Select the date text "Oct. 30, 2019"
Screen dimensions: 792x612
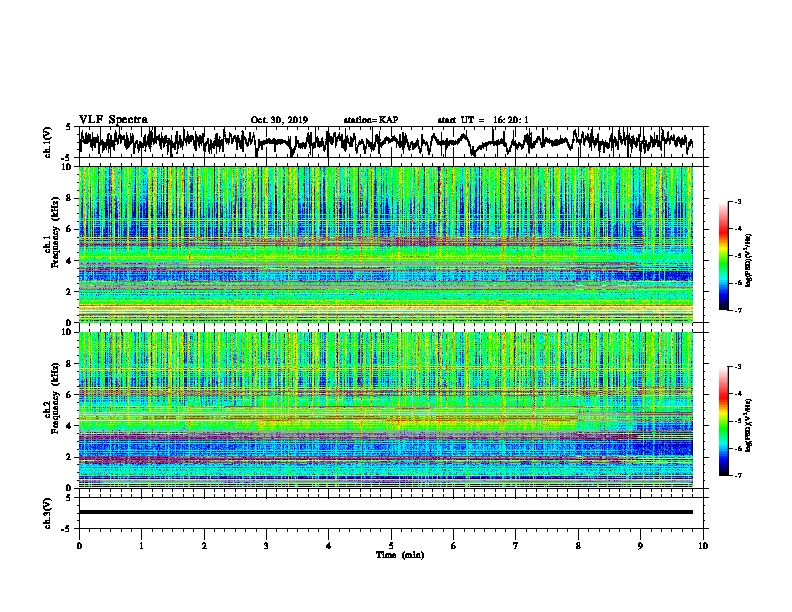click(x=279, y=120)
